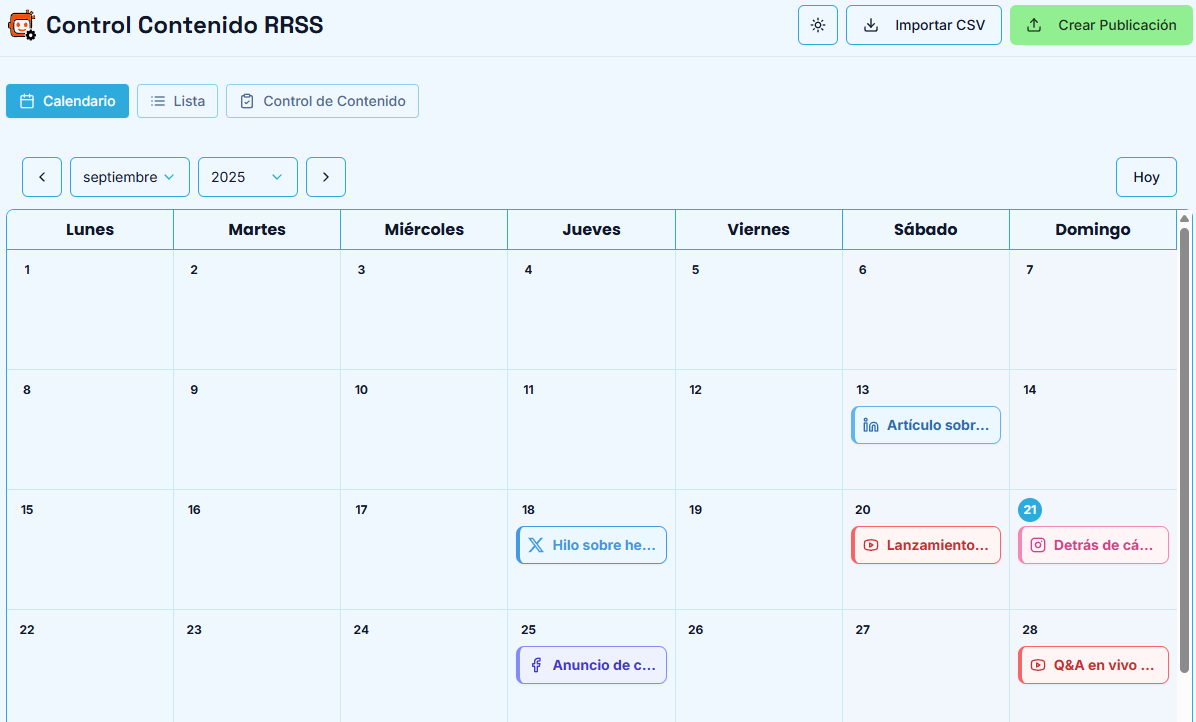Screen dimensions: 1196x722
Task: Click the Instagram icon on Detrás de cámaras post
Action: (1038, 545)
